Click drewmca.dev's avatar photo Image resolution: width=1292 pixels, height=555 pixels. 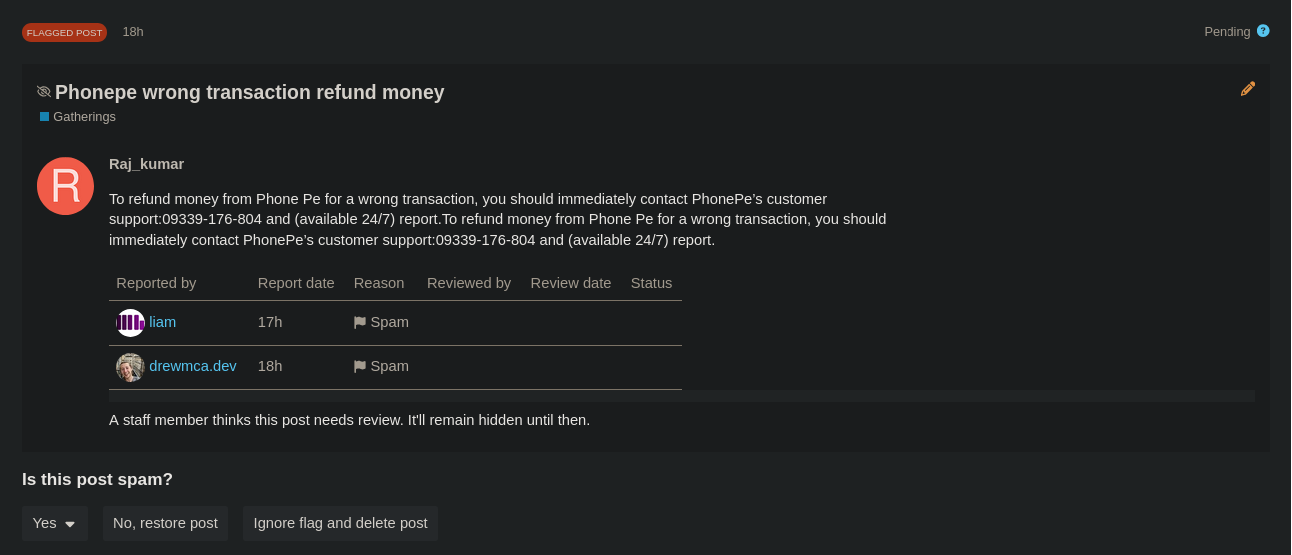coord(130,367)
